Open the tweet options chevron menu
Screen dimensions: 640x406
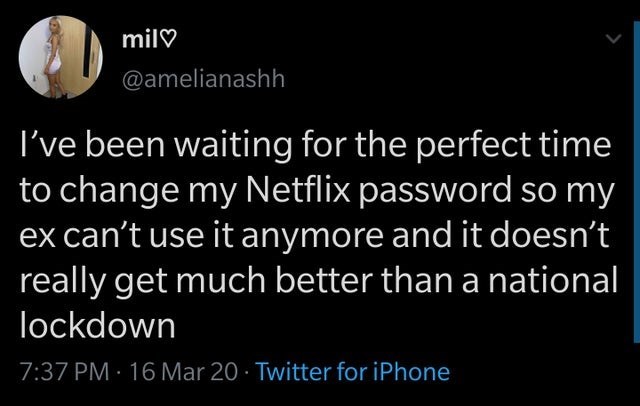click(x=613, y=39)
